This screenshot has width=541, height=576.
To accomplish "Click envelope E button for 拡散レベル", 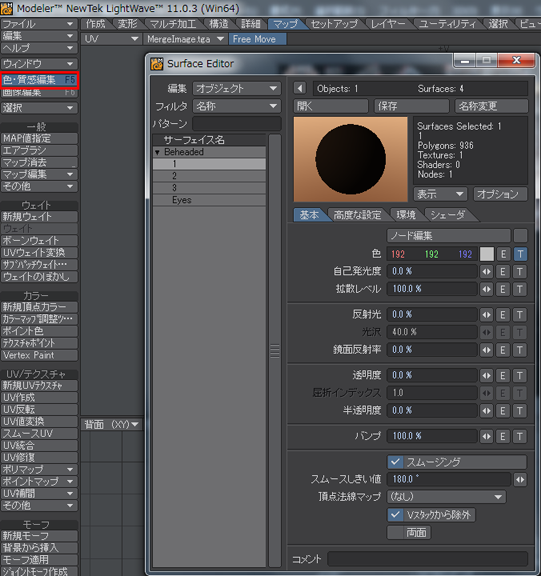I will pos(503,289).
